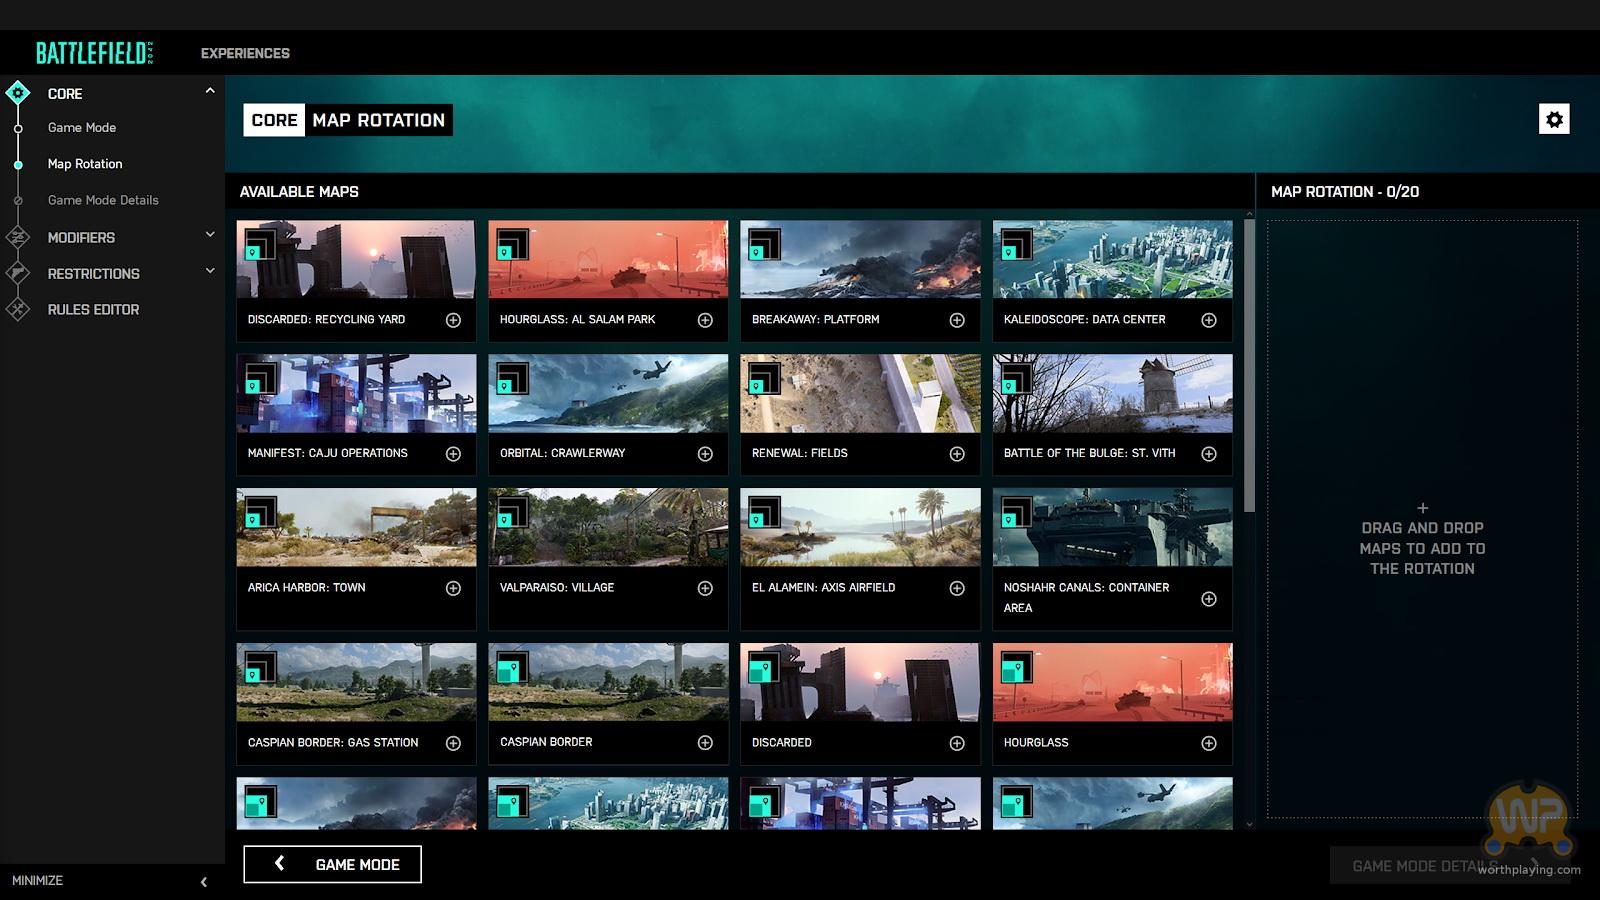Collapse sidebar with Minimize arrow

point(204,882)
